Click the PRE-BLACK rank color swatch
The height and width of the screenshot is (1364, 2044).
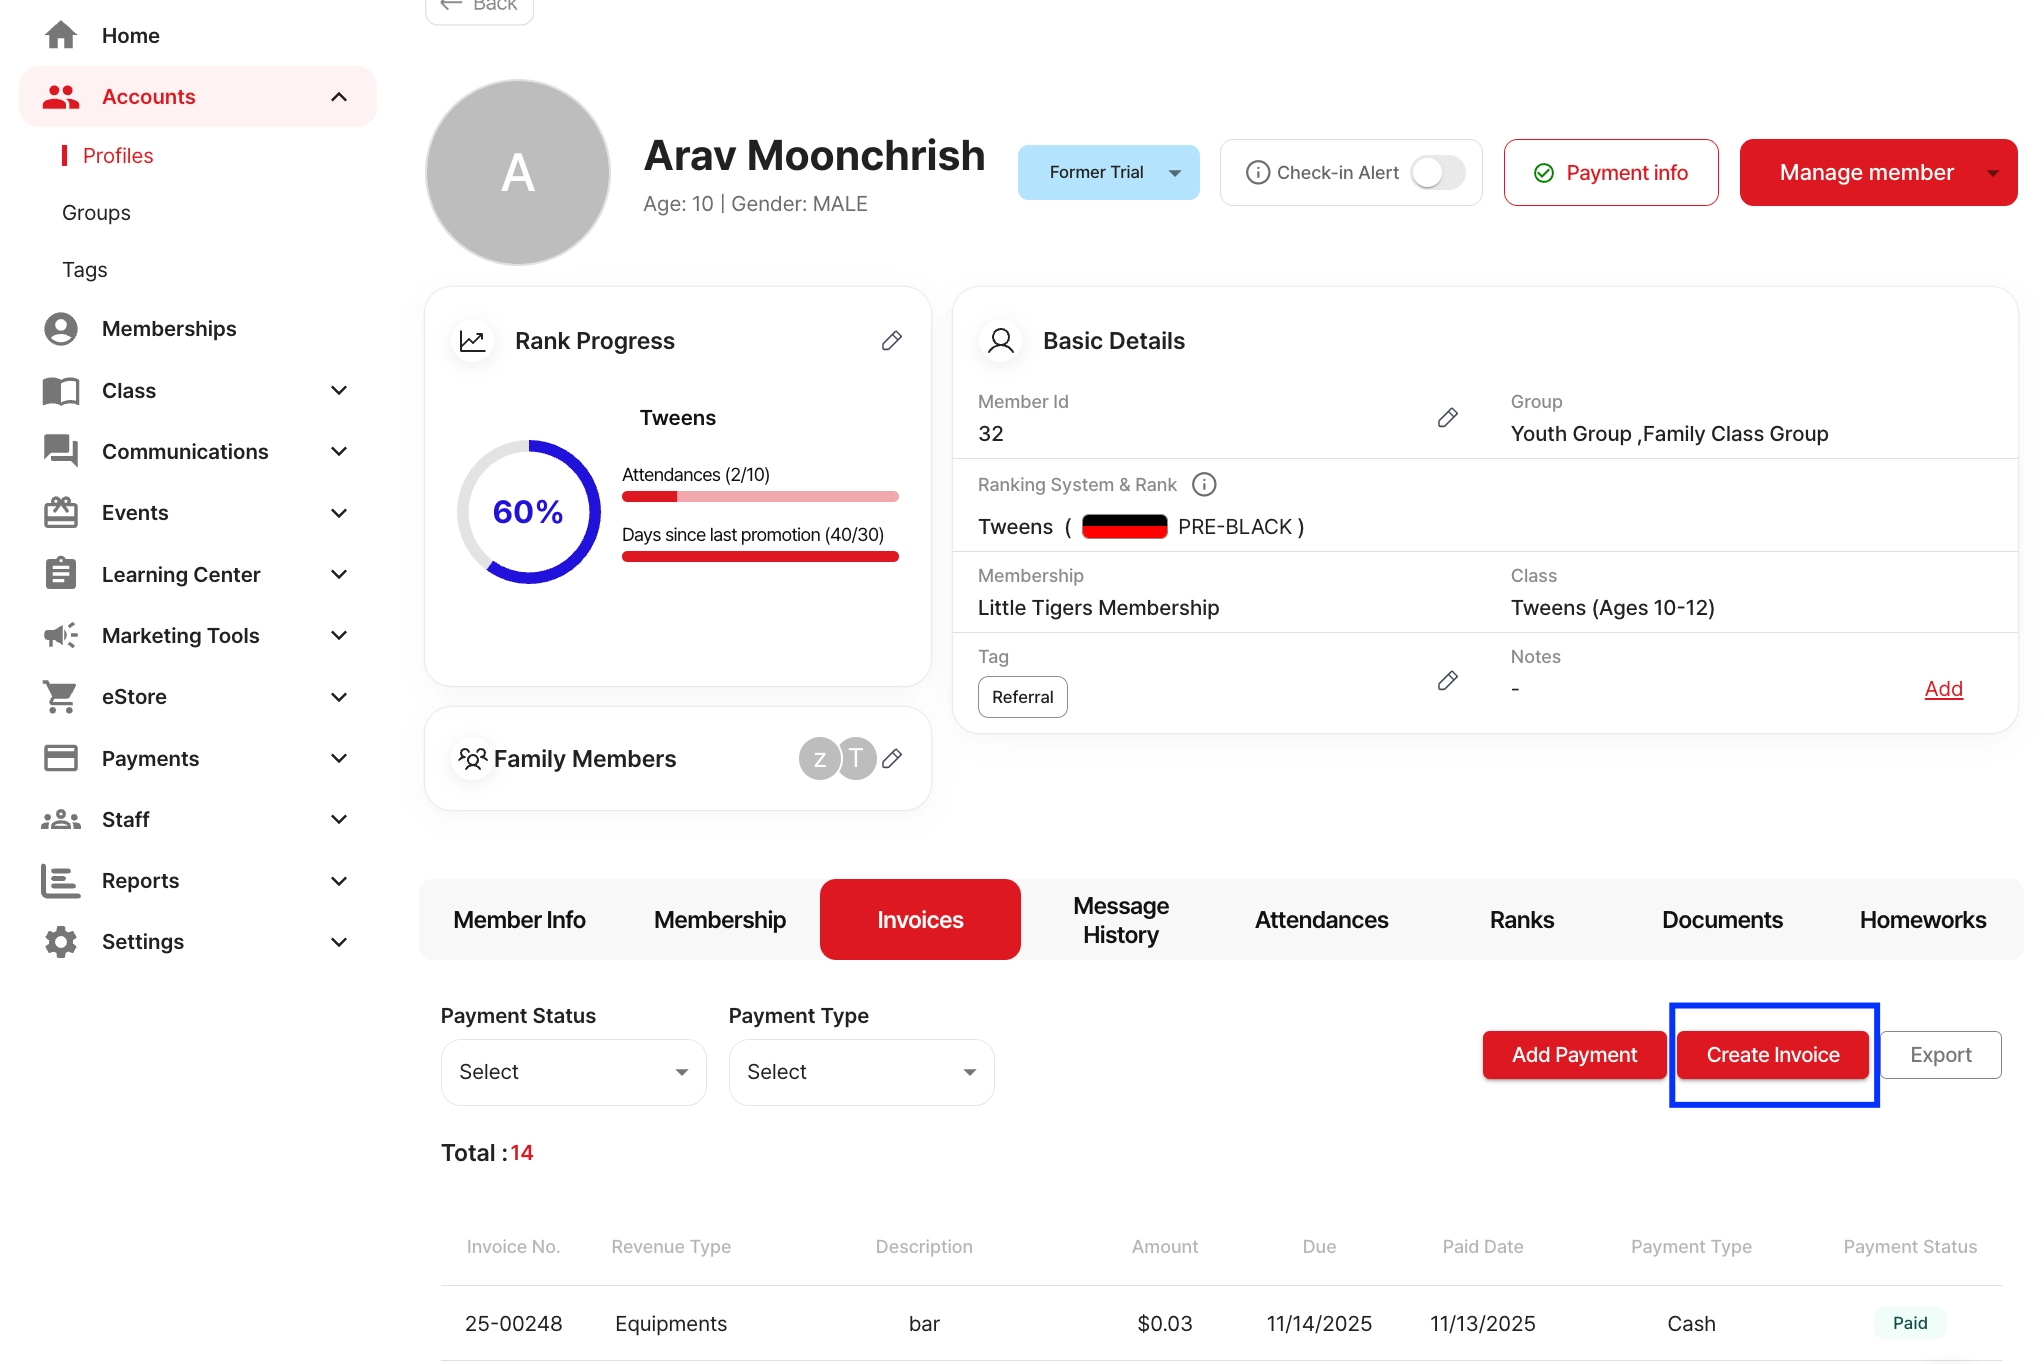point(1124,527)
